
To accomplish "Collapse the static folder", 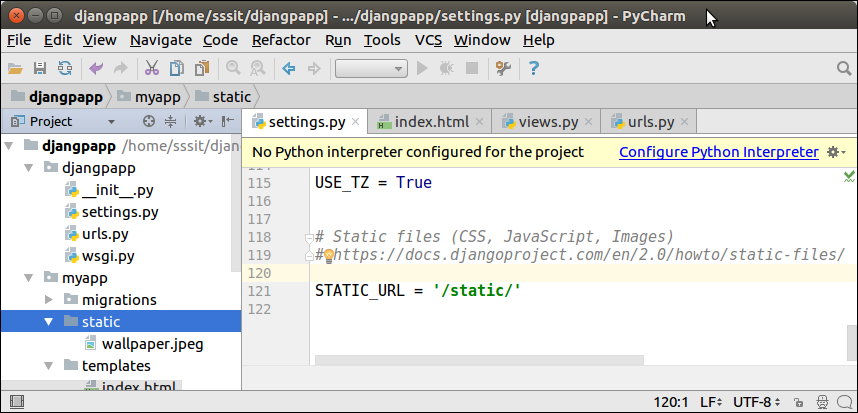I will coord(49,322).
